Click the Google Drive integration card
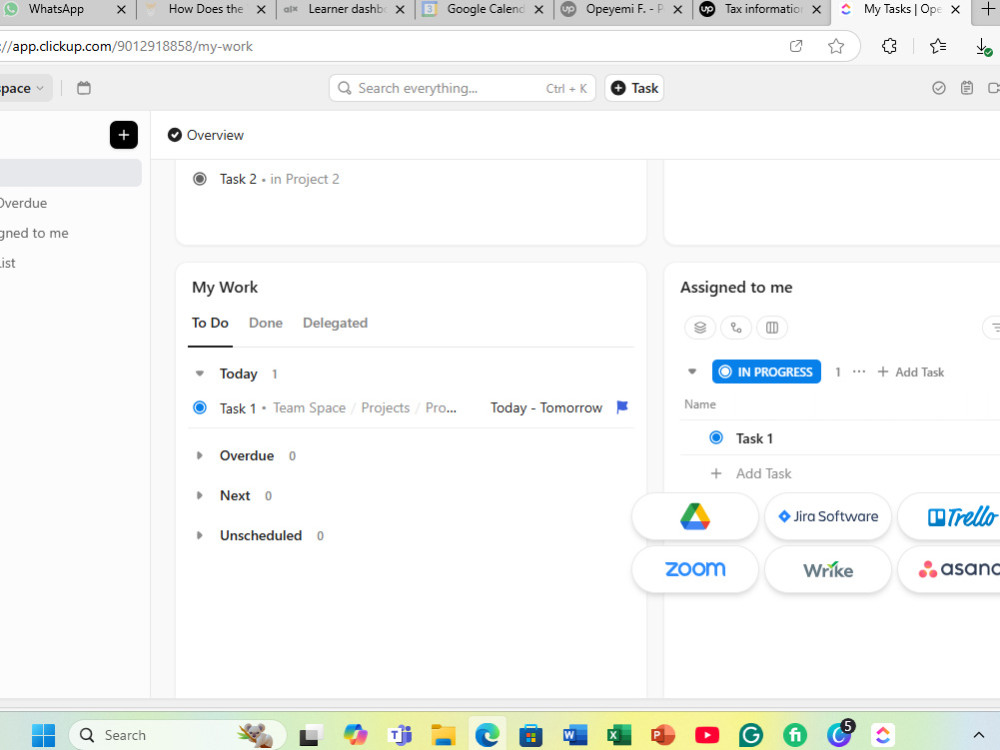The width and height of the screenshot is (1000, 750). pyautogui.click(x=695, y=516)
